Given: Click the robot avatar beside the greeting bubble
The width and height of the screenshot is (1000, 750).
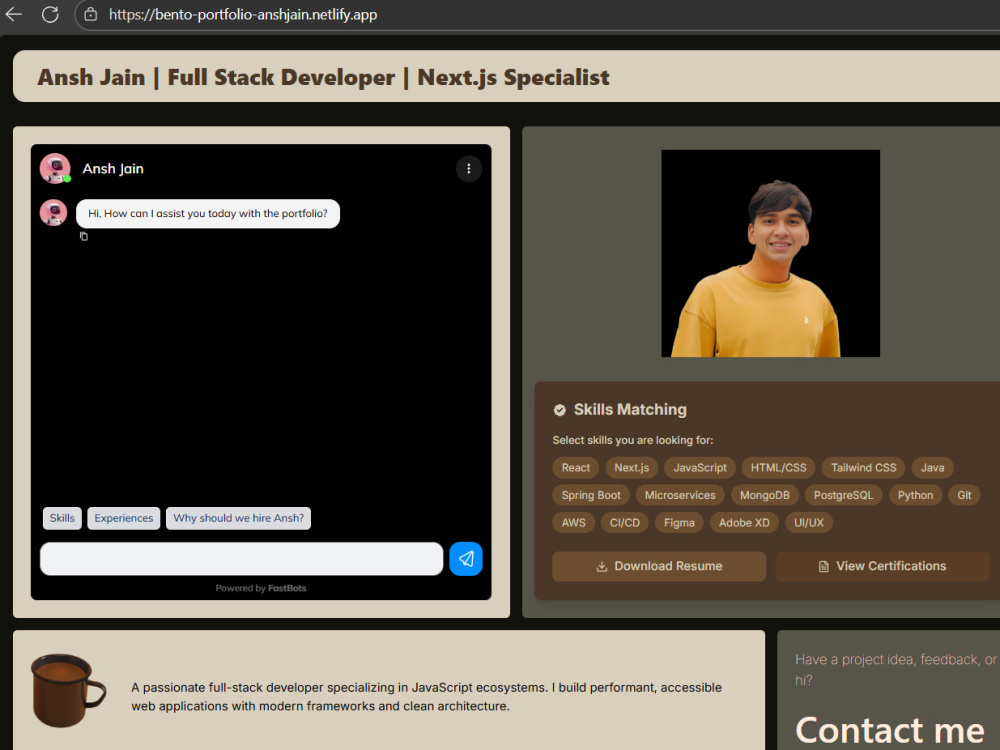Looking at the screenshot, I should coord(54,212).
